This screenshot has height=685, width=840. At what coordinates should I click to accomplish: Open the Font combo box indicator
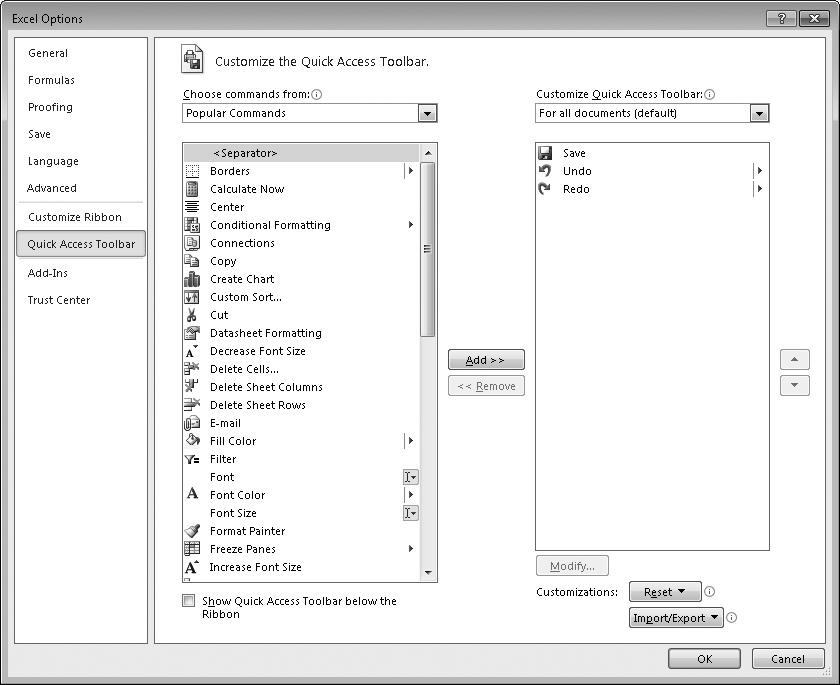coord(410,477)
